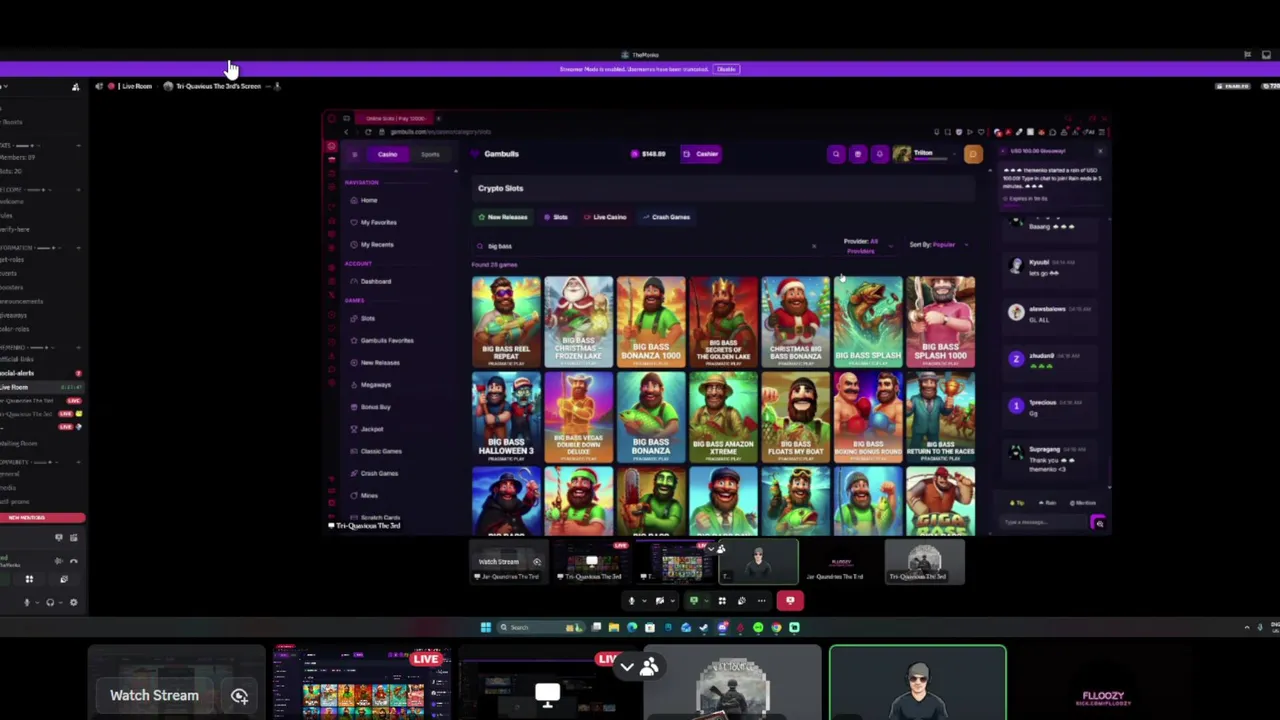Switch to Sports tab on Gambulls
The image size is (1280, 720).
pos(430,154)
